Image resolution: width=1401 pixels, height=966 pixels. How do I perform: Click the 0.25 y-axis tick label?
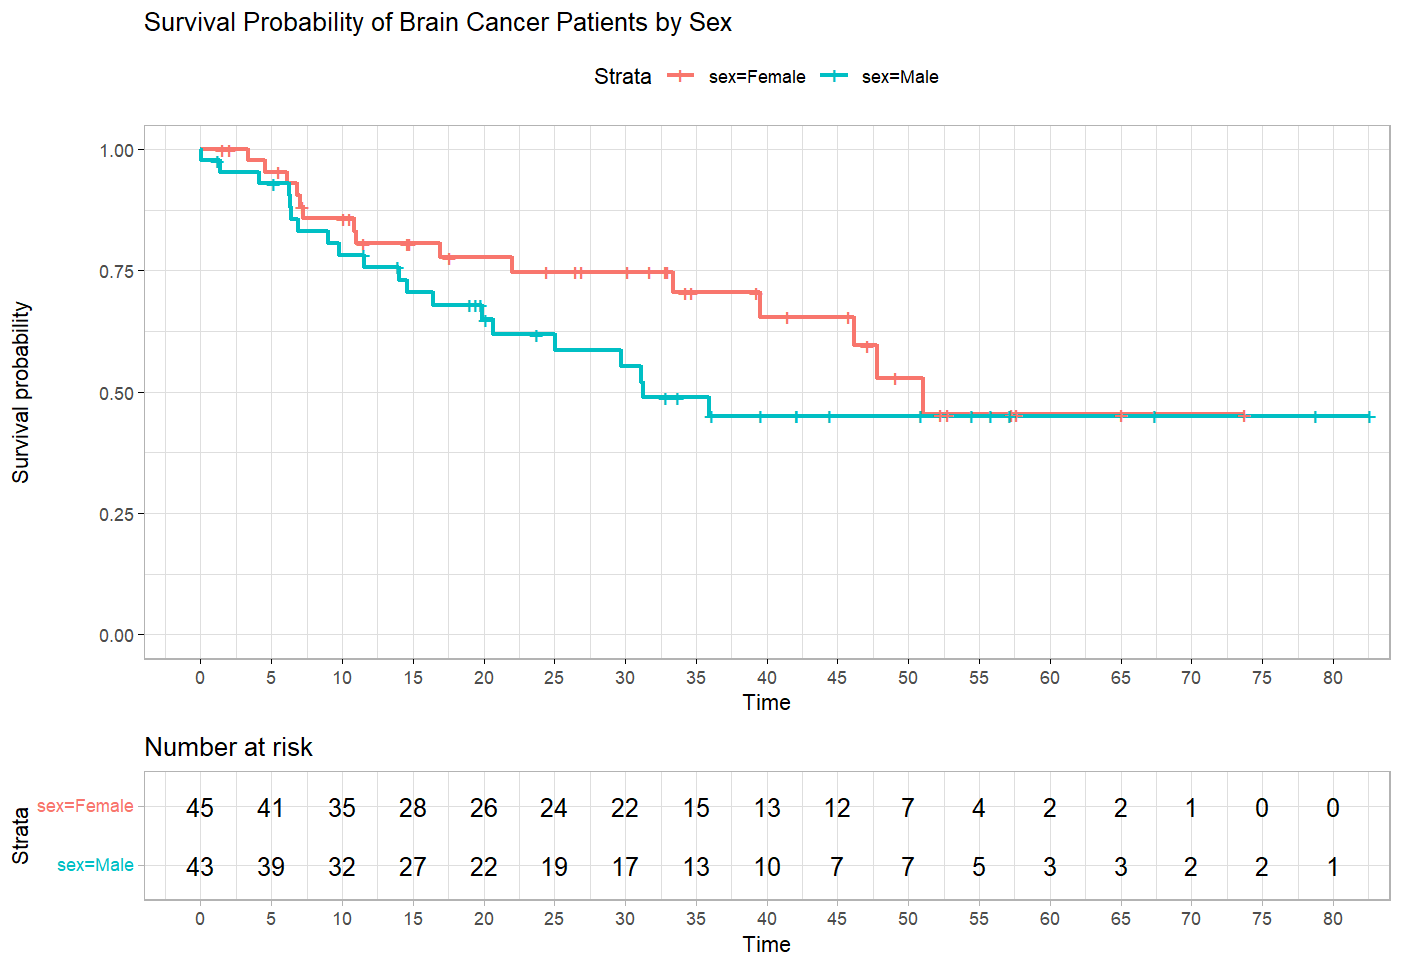[116, 514]
